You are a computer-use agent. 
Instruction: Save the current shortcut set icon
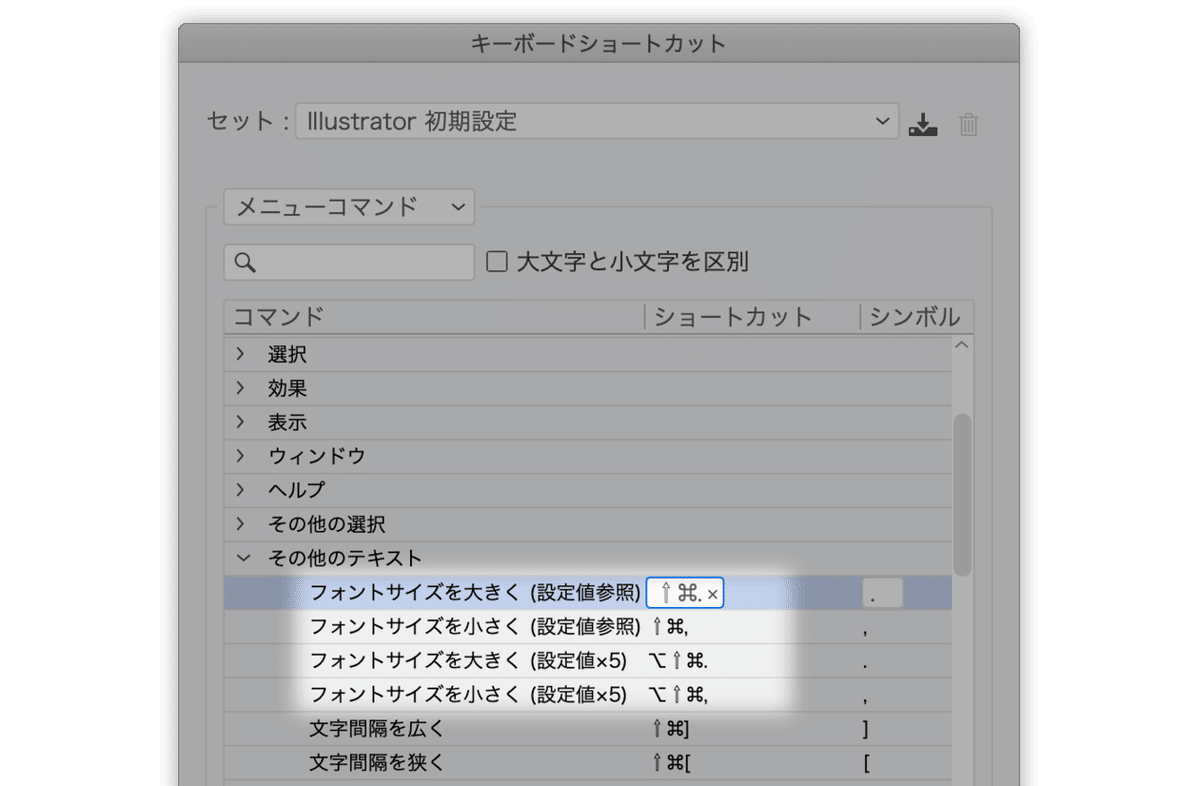pos(923,124)
